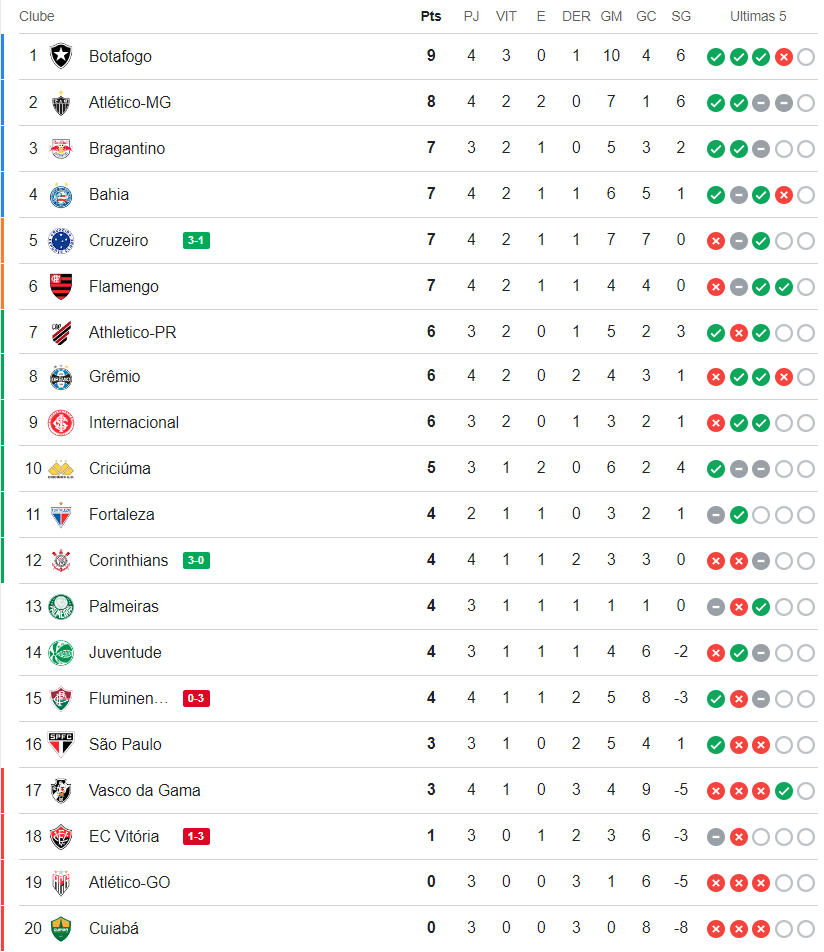This screenshot has height=952, width=824.
Task: Click the Fluminense 0-3 score badge
Action: (196, 698)
